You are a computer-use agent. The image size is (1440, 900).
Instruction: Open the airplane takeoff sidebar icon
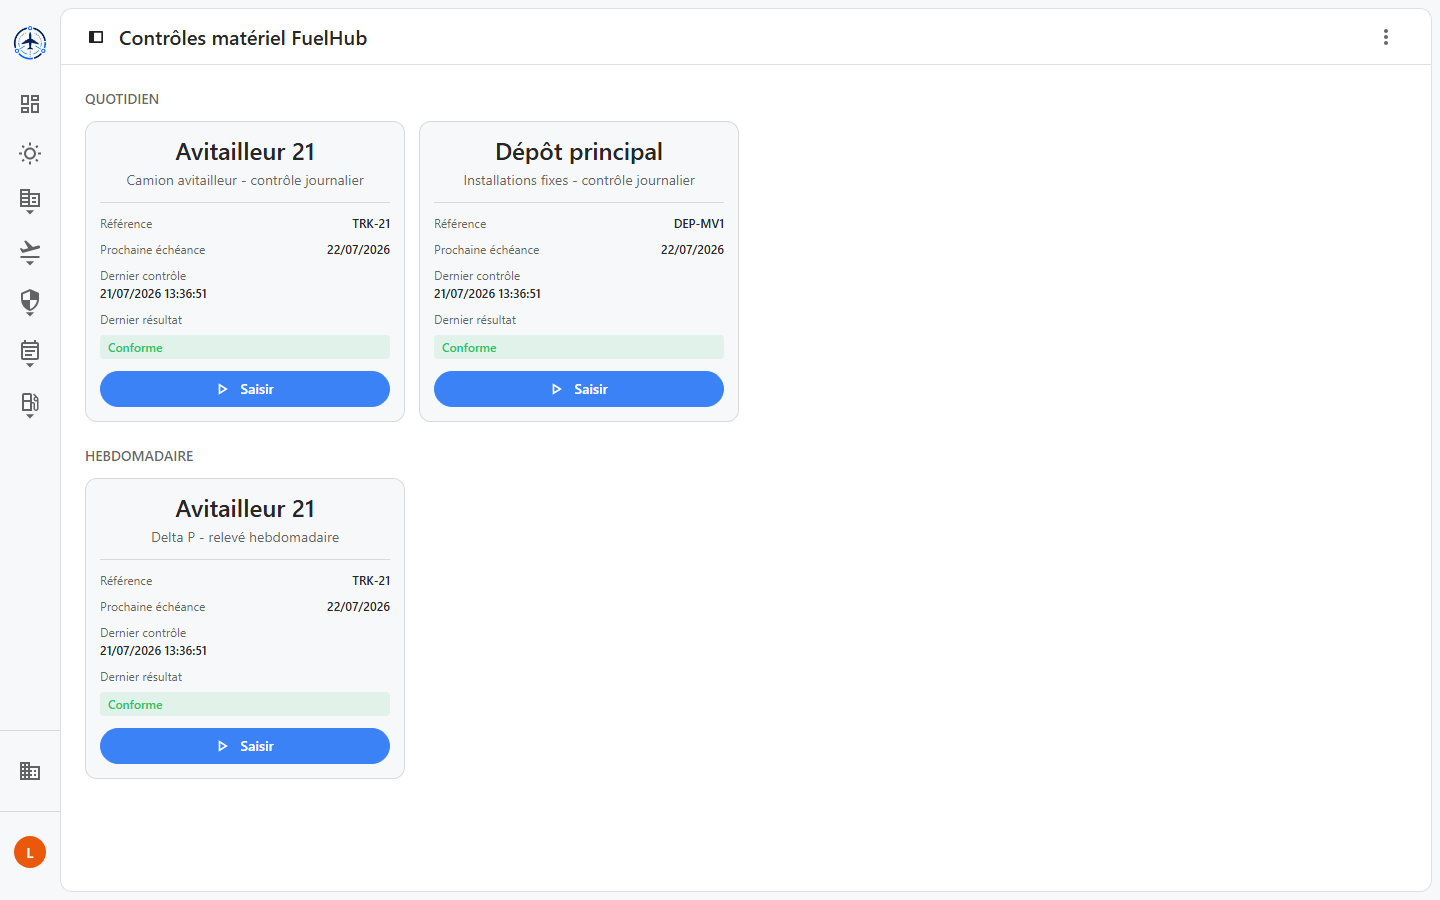click(x=30, y=252)
